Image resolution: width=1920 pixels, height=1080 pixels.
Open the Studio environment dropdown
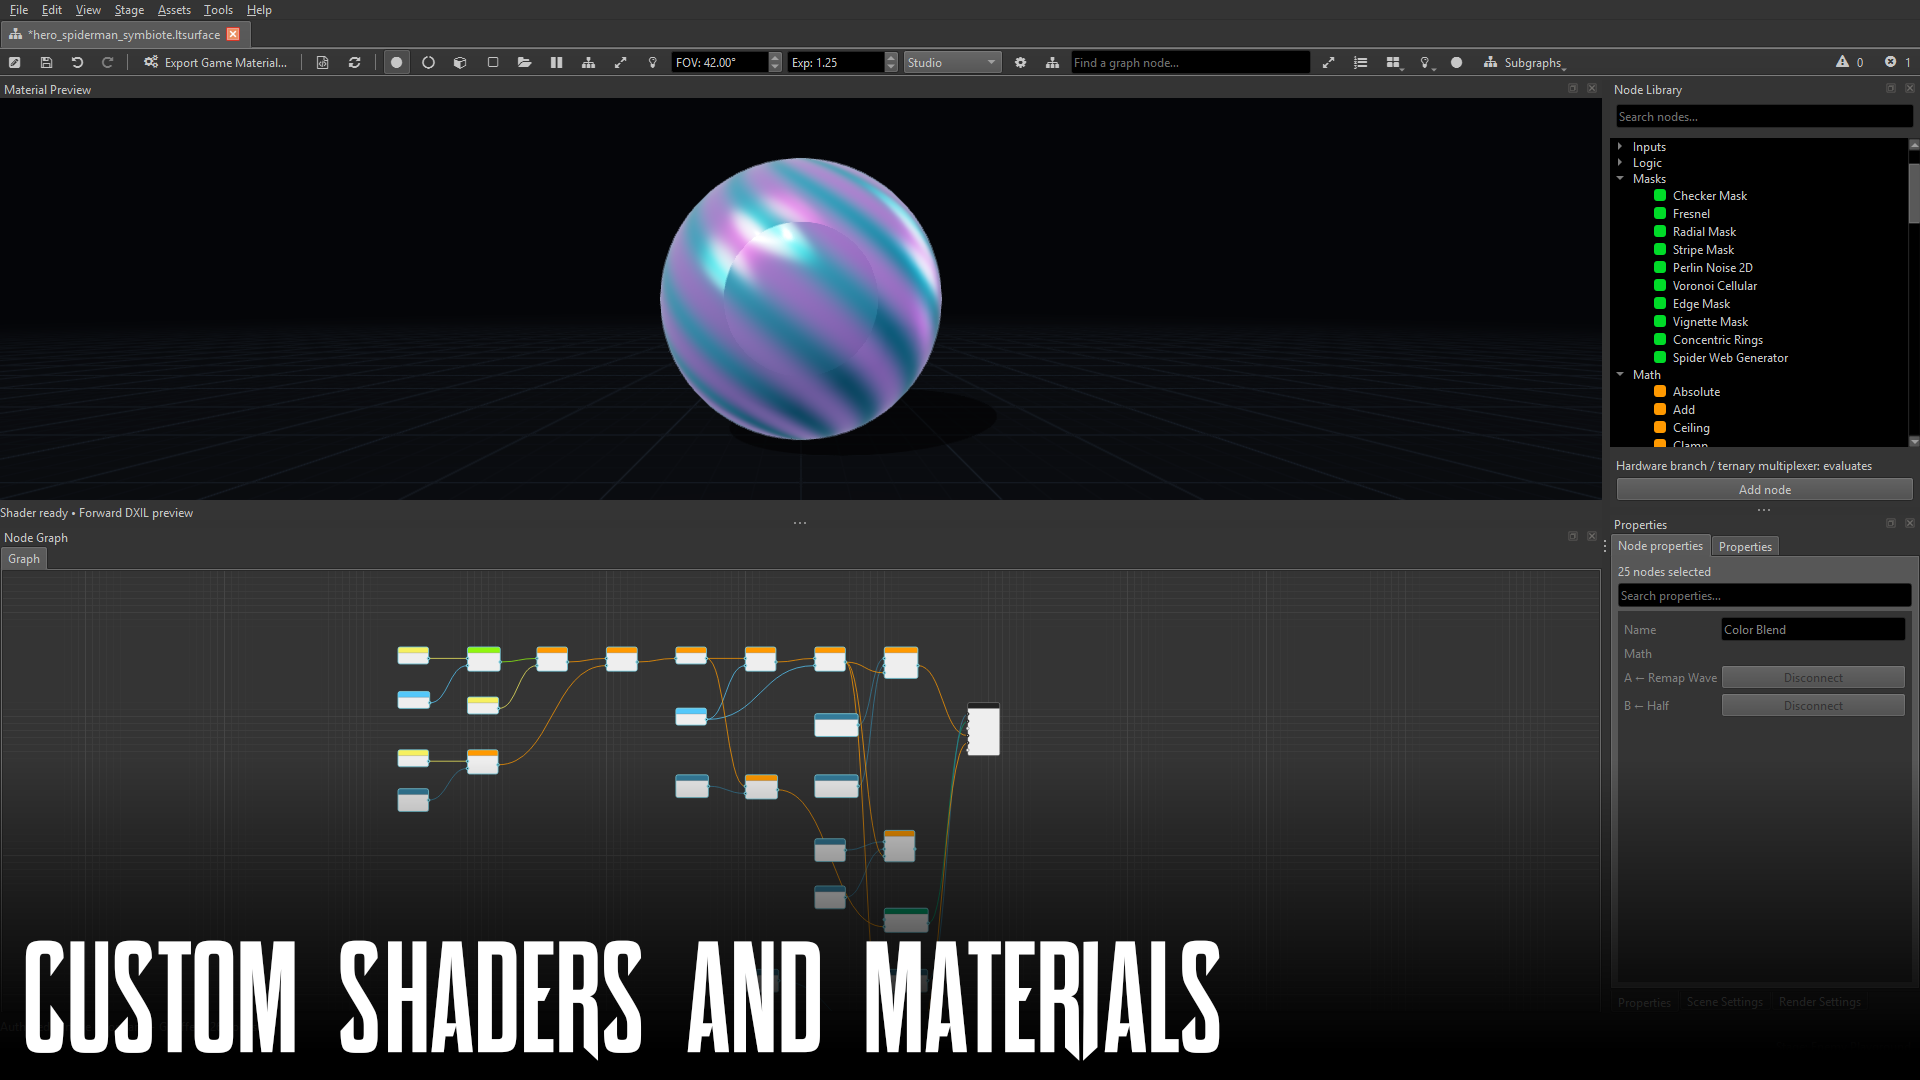[952, 62]
